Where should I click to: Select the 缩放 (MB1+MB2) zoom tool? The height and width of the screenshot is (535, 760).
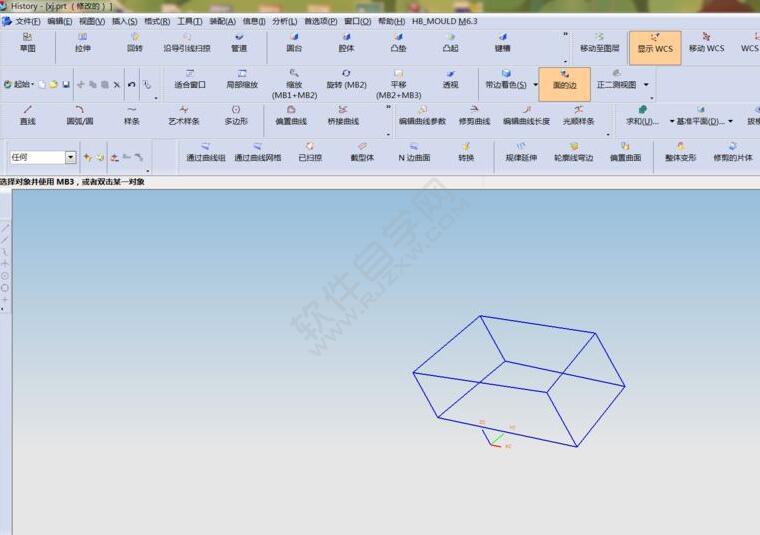point(294,84)
